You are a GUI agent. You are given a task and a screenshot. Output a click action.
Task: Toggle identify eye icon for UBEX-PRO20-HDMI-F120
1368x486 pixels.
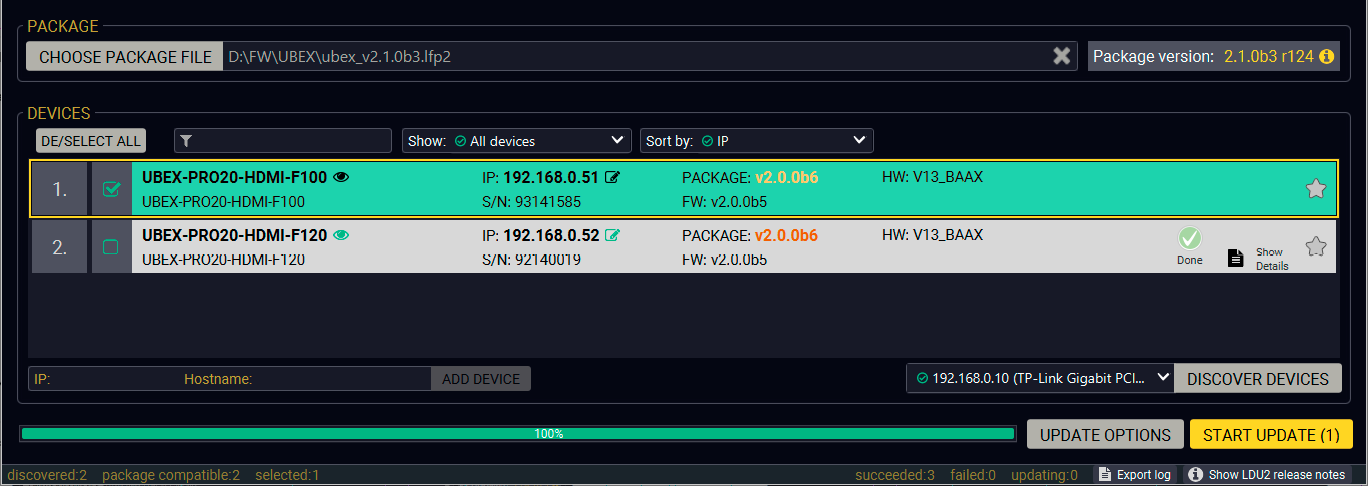pos(341,236)
